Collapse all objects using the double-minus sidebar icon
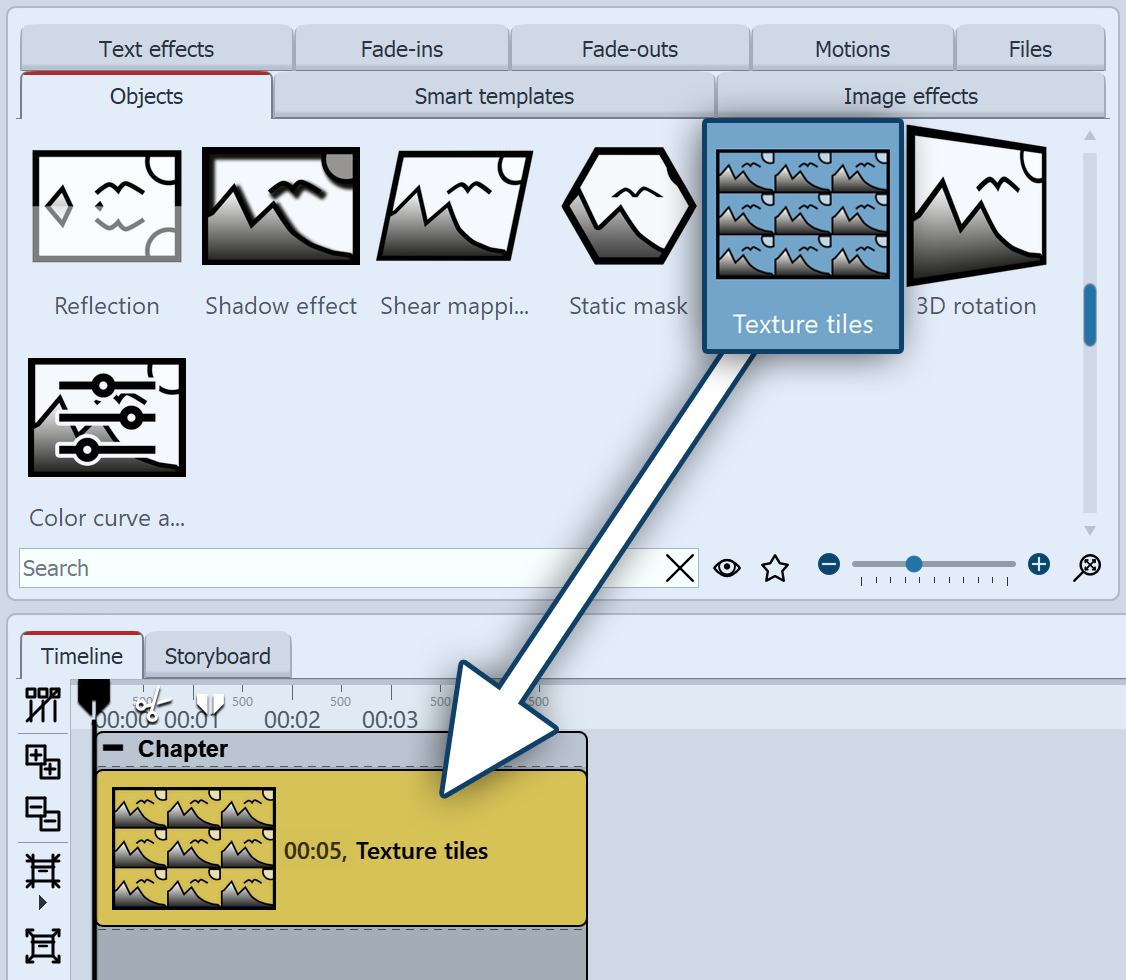The height and width of the screenshot is (980, 1126). tap(45, 815)
